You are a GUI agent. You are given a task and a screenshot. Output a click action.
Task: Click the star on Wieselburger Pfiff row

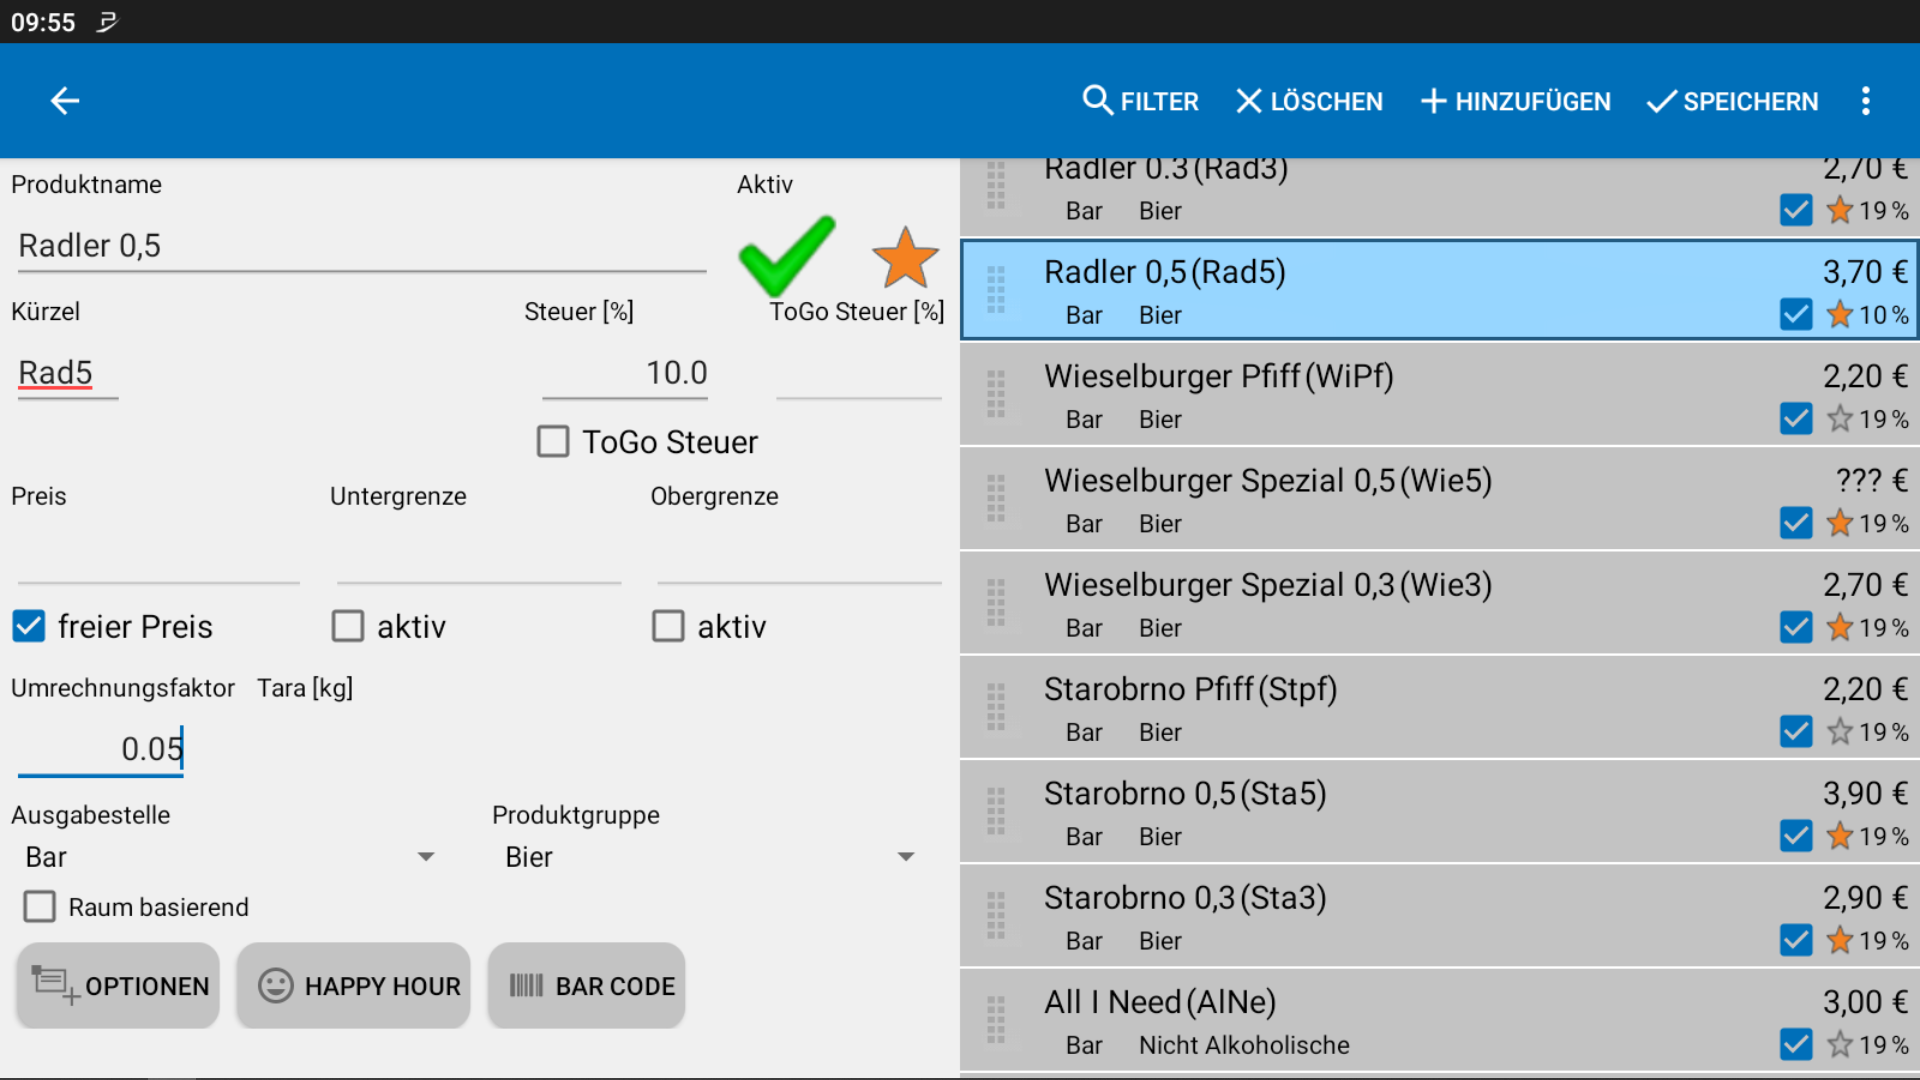pos(1840,419)
